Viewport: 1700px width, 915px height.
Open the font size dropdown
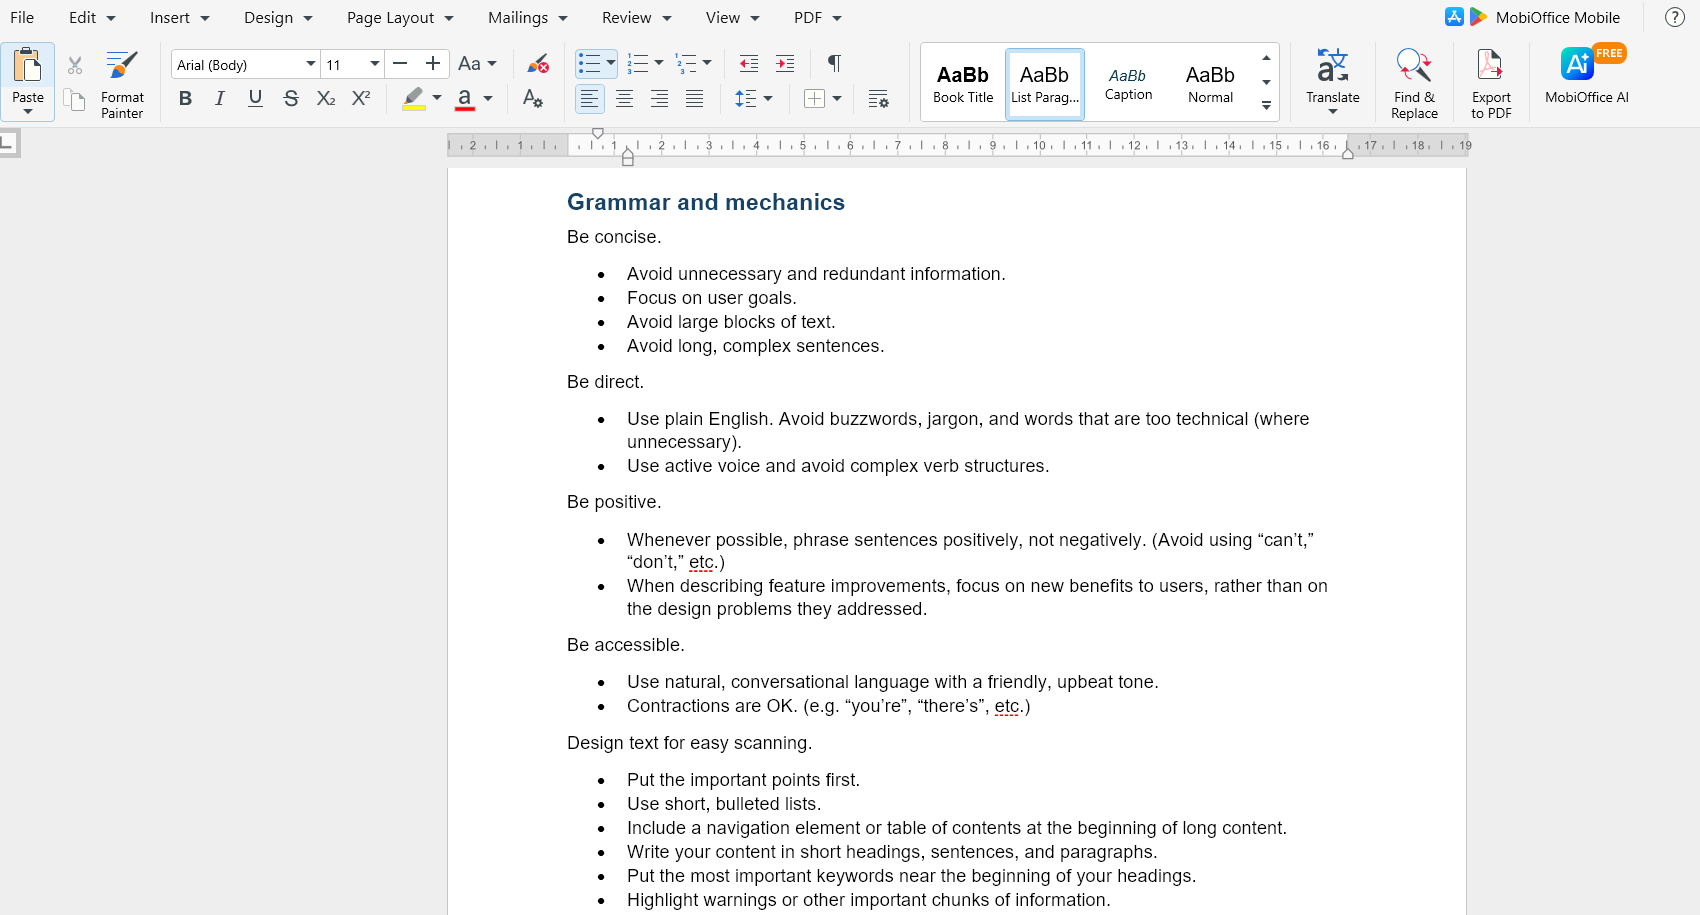coord(374,64)
